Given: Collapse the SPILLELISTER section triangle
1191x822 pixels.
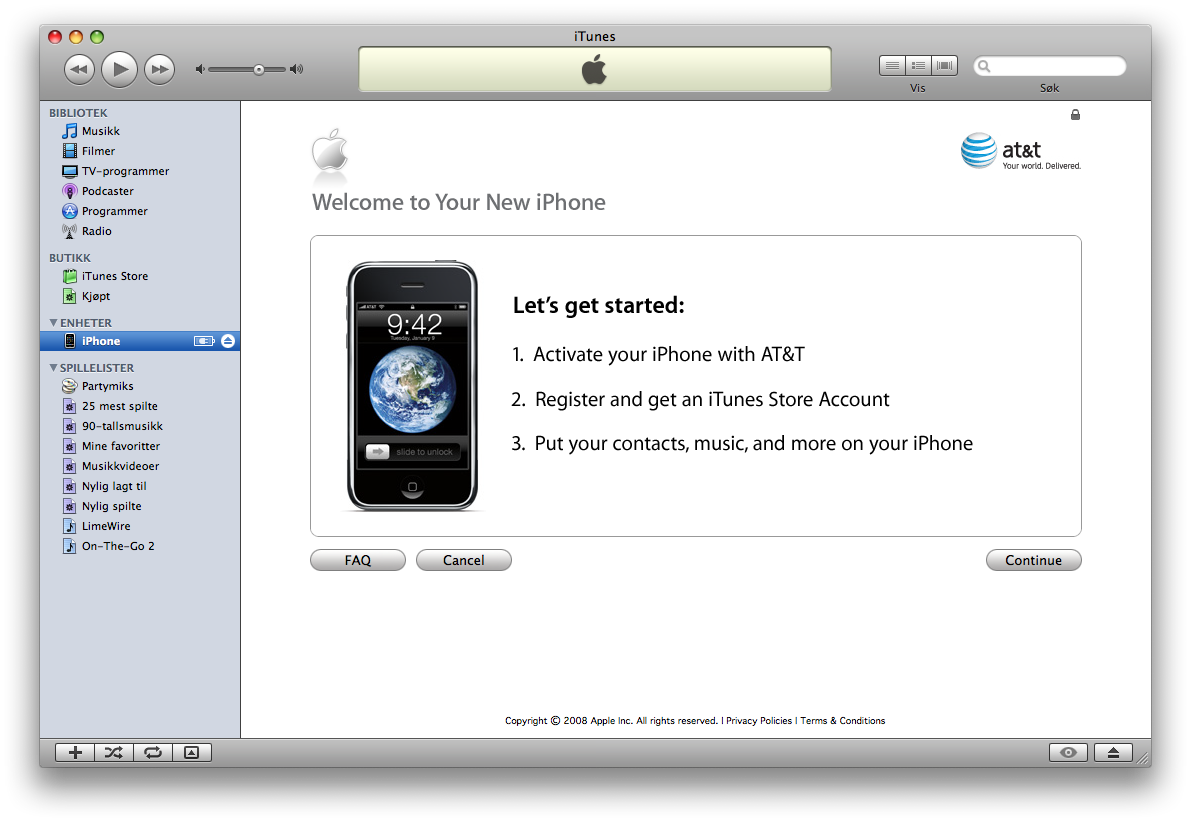Looking at the screenshot, I should (53, 368).
